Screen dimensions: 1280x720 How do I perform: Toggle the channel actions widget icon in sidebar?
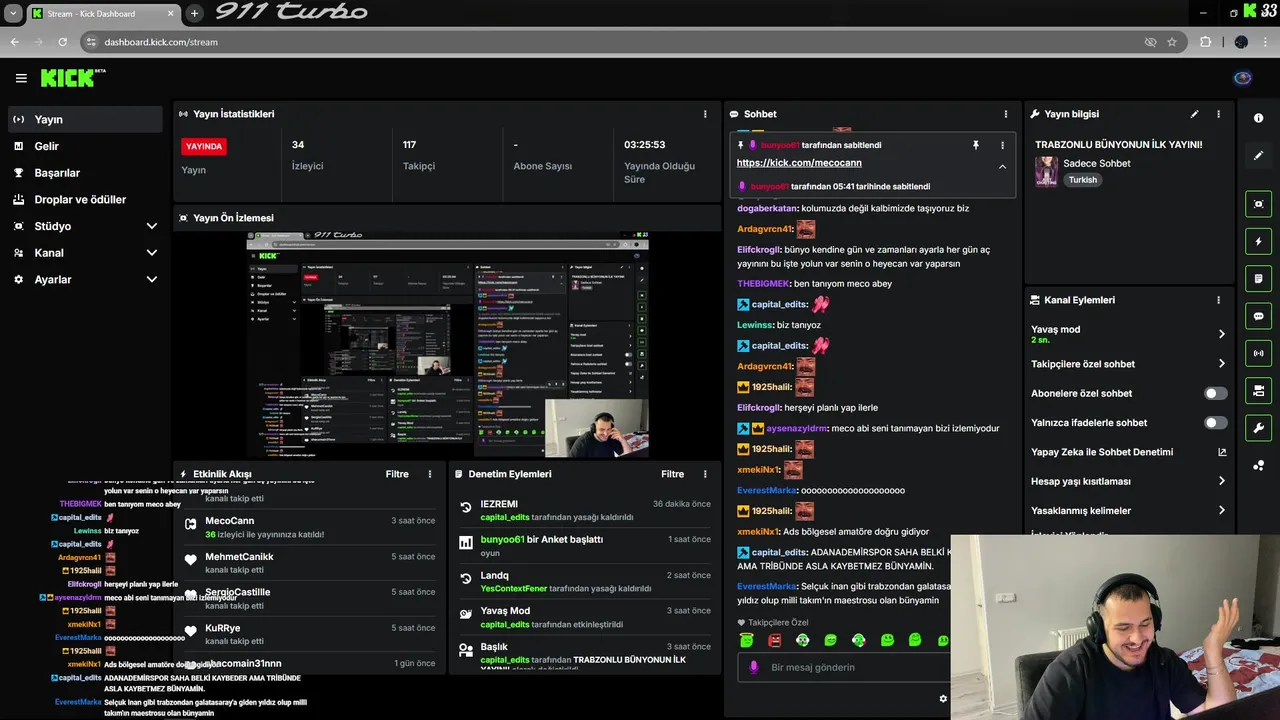pyautogui.click(x=1258, y=390)
